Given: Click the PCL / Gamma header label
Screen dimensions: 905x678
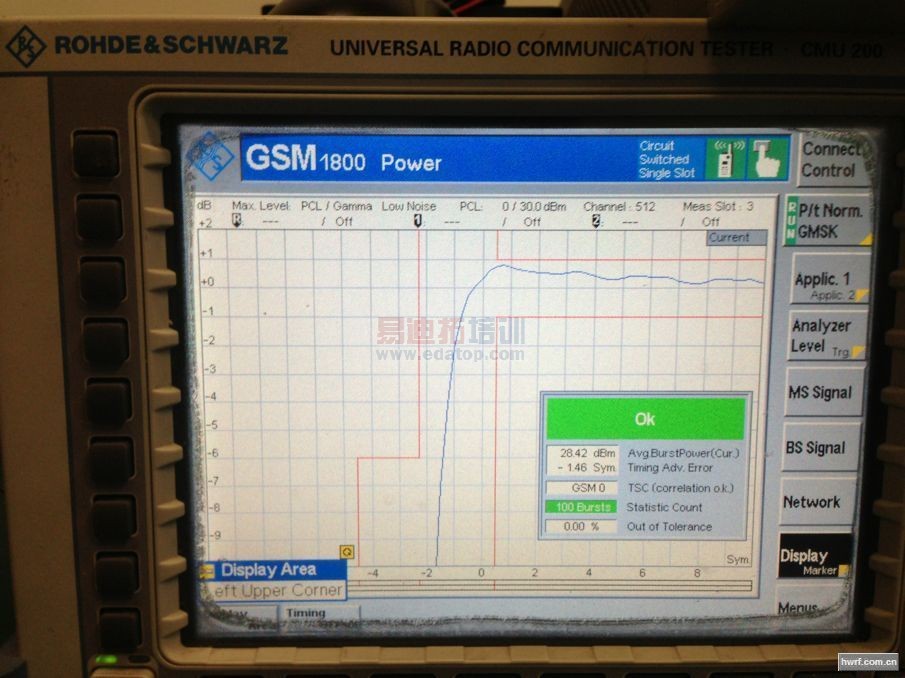Looking at the screenshot, I should tap(336, 206).
